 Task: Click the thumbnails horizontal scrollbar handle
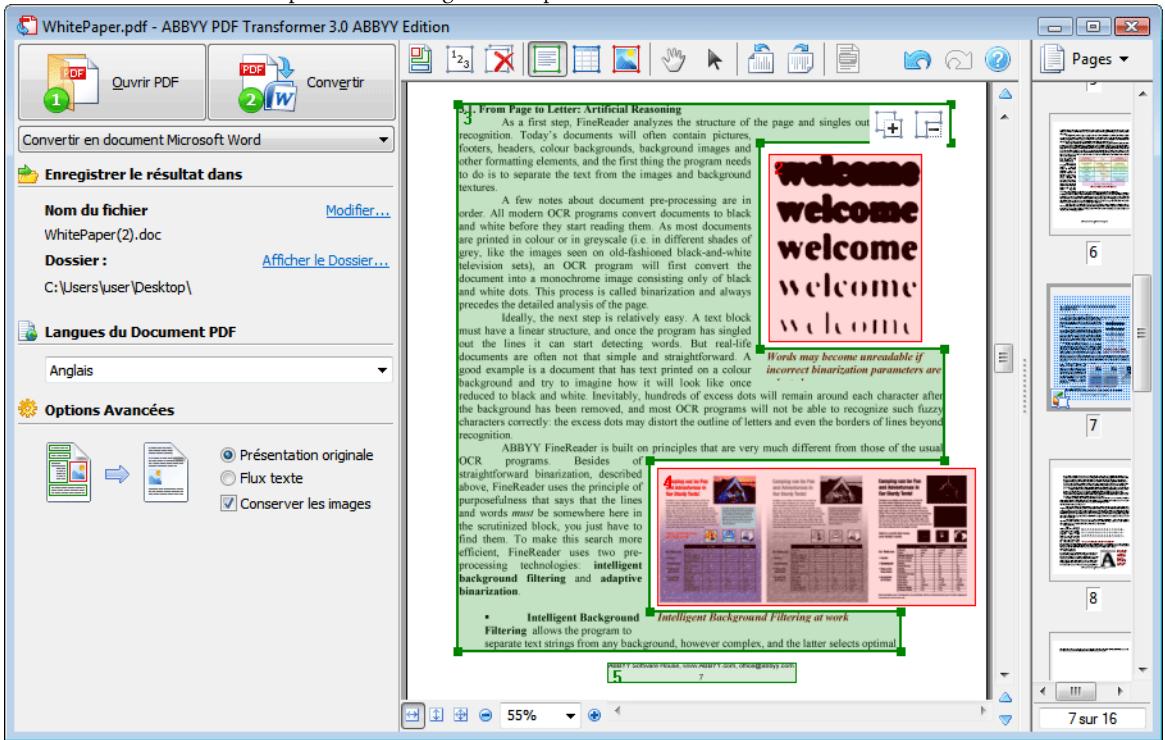click(1076, 691)
